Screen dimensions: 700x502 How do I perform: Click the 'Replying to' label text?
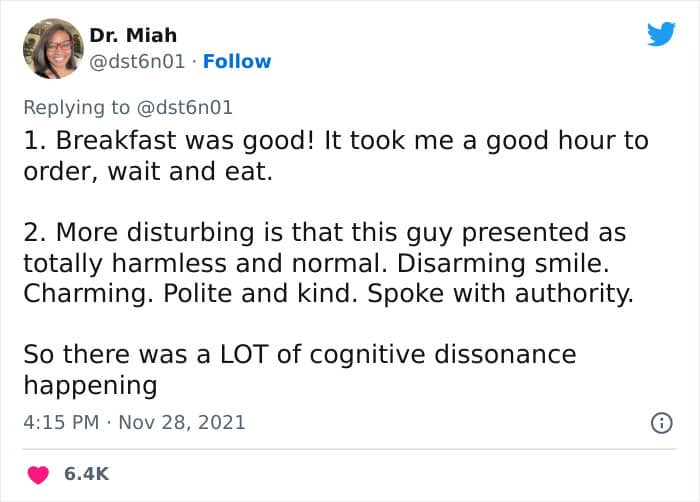click(x=76, y=108)
